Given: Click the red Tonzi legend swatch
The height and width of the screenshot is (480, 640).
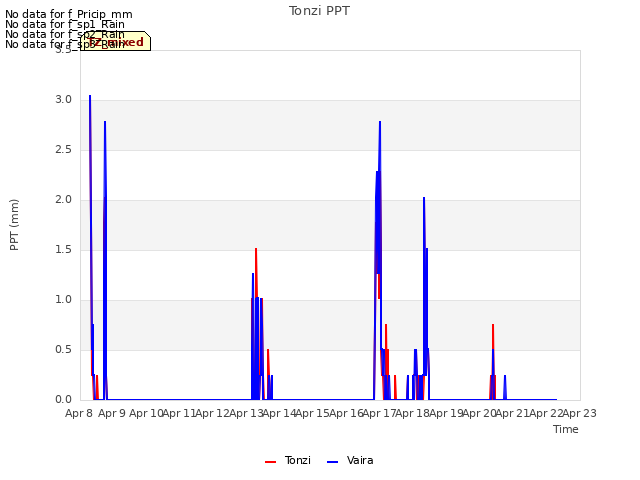Looking at the screenshot, I should 271,462.
